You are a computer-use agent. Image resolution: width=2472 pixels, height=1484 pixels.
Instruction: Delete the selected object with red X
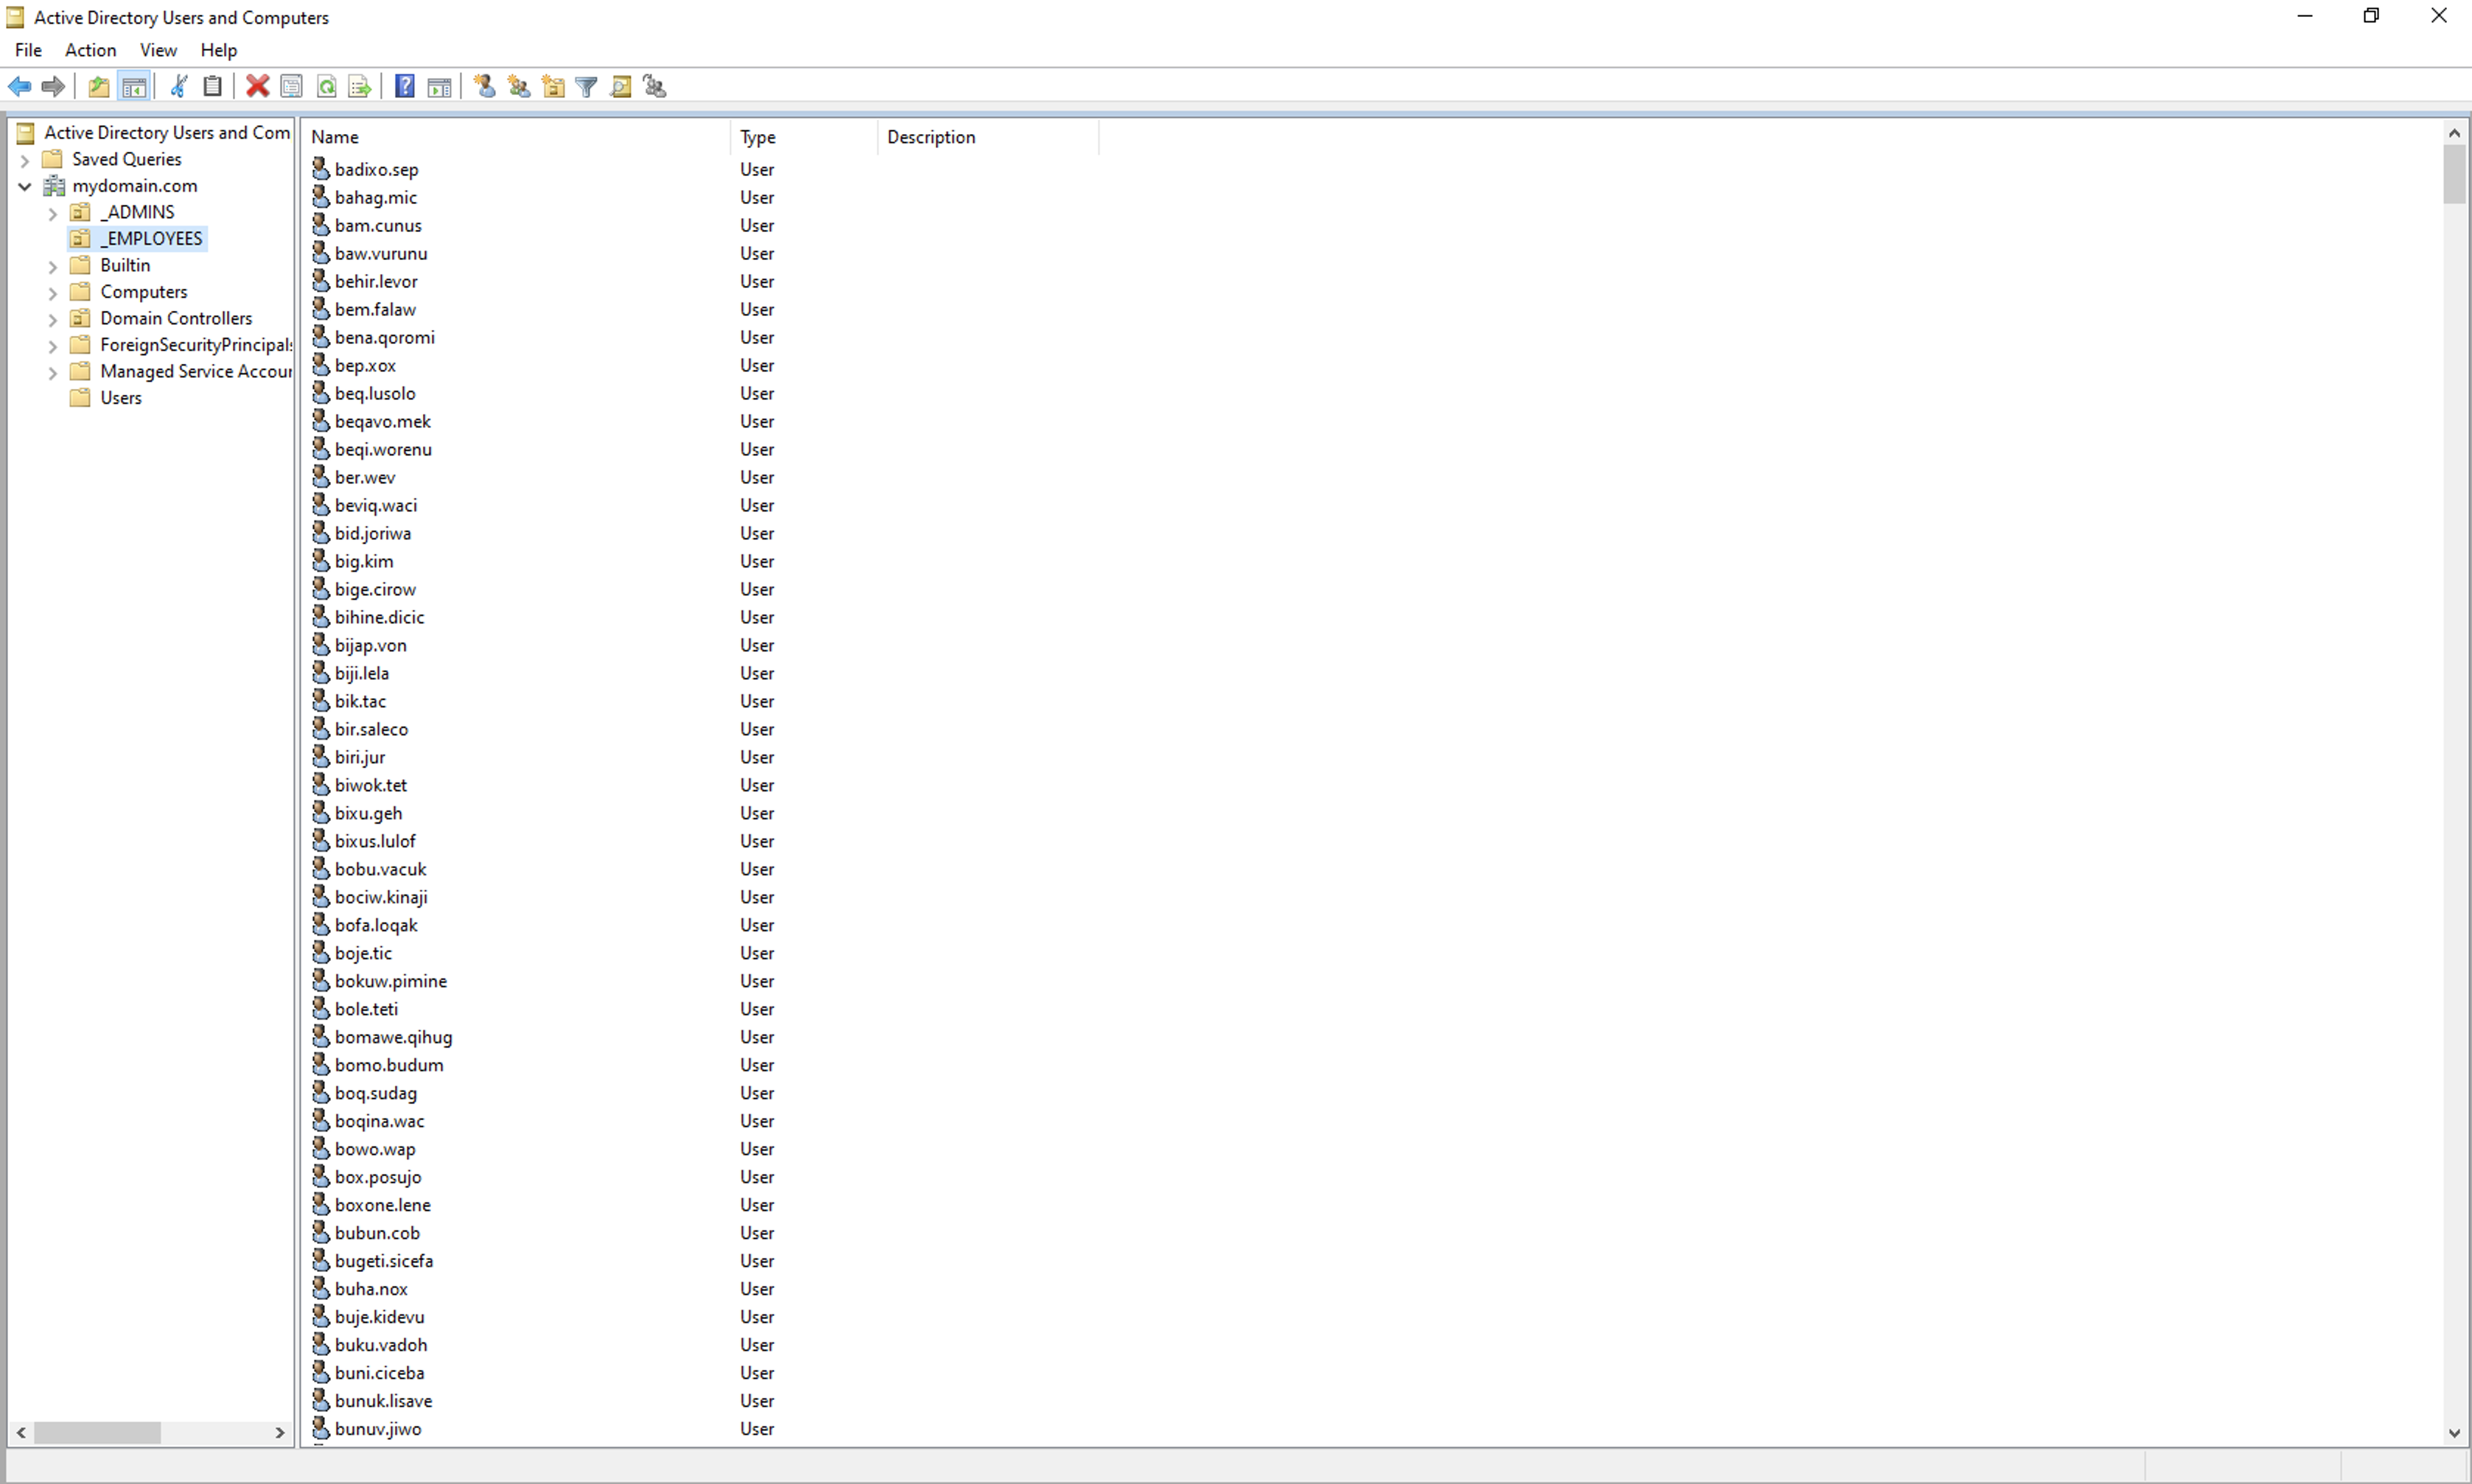point(257,87)
